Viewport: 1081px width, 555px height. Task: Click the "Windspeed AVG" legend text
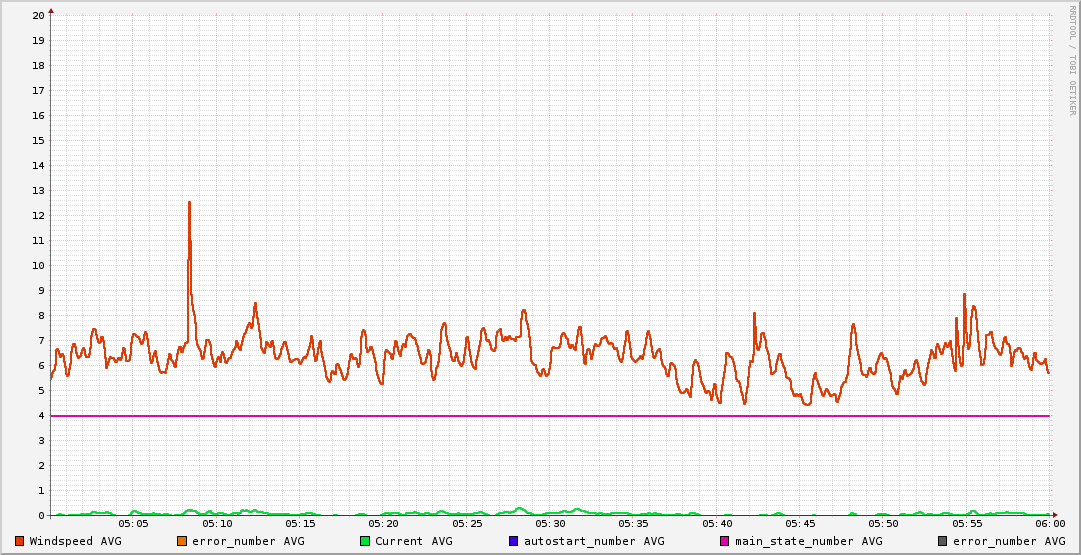coord(75,541)
